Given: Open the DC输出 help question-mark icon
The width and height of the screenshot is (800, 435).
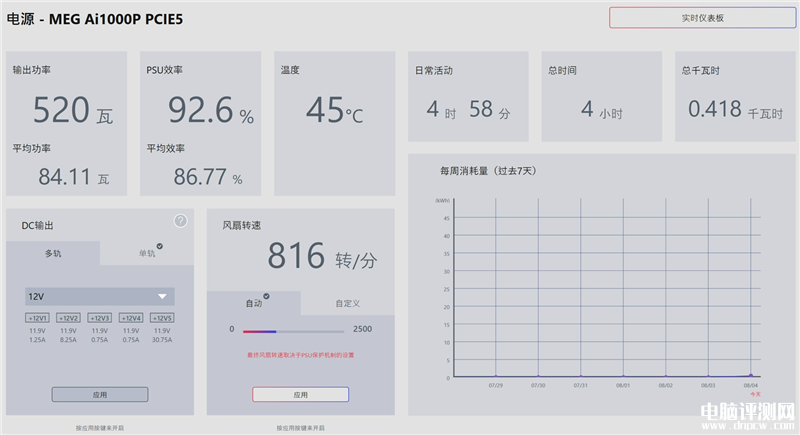Looking at the screenshot, I should point(181,221).
